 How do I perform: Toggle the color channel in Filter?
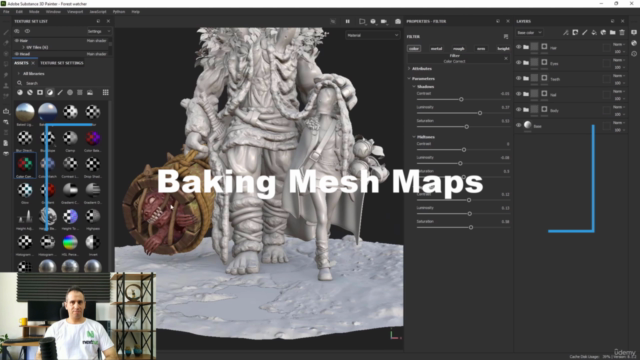pyautogui.click(x=414, y=49)
